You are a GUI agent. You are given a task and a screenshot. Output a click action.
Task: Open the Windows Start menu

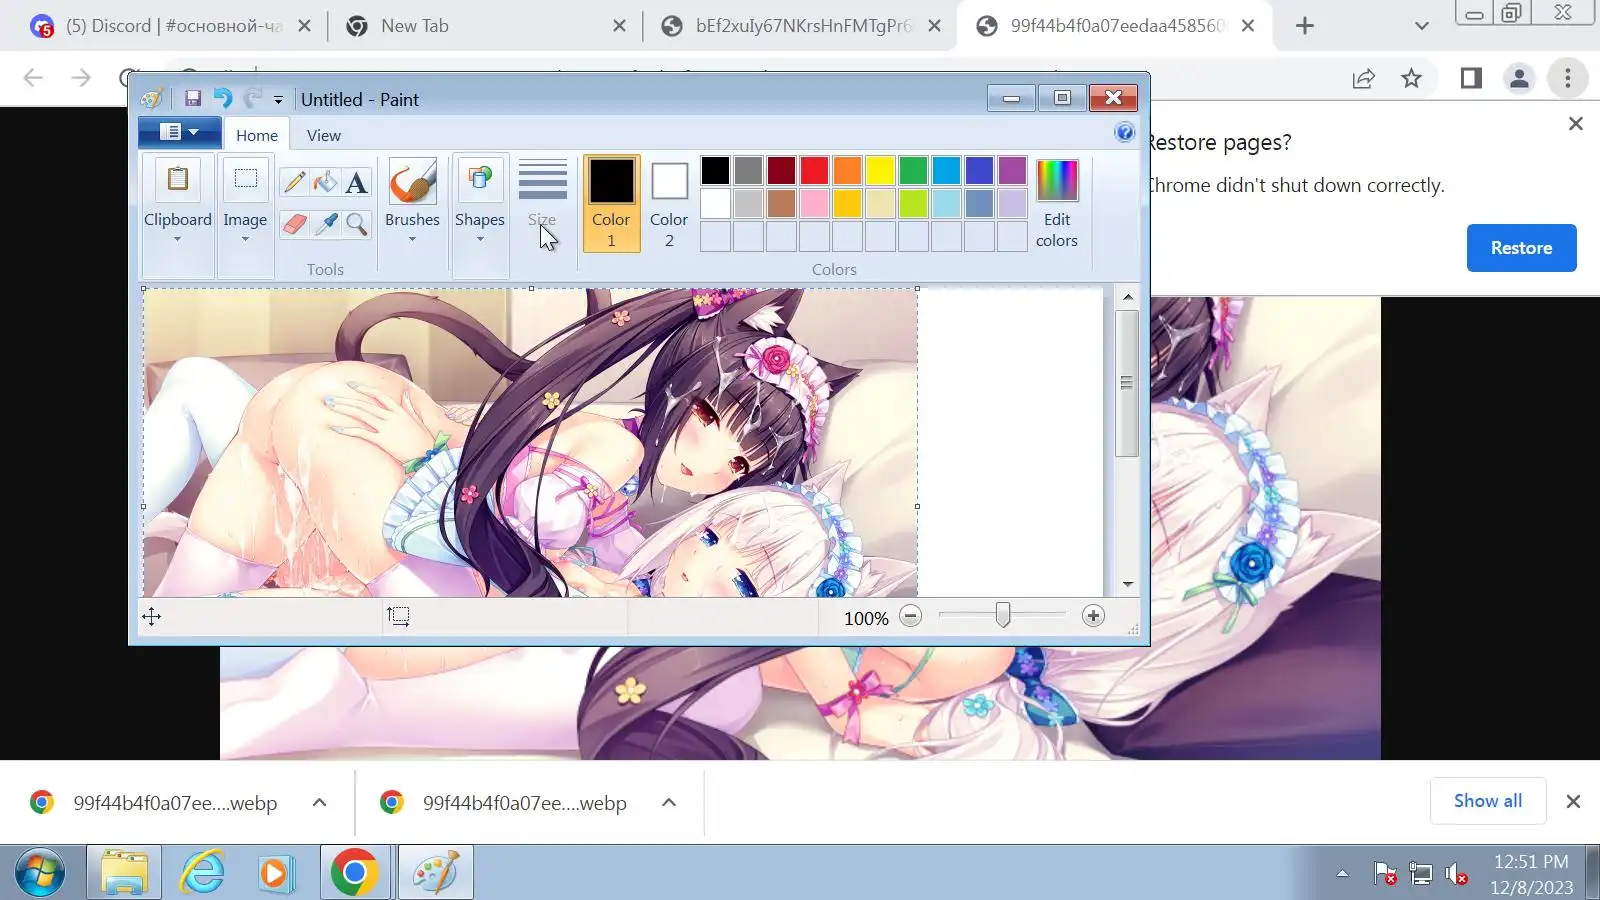40,873
